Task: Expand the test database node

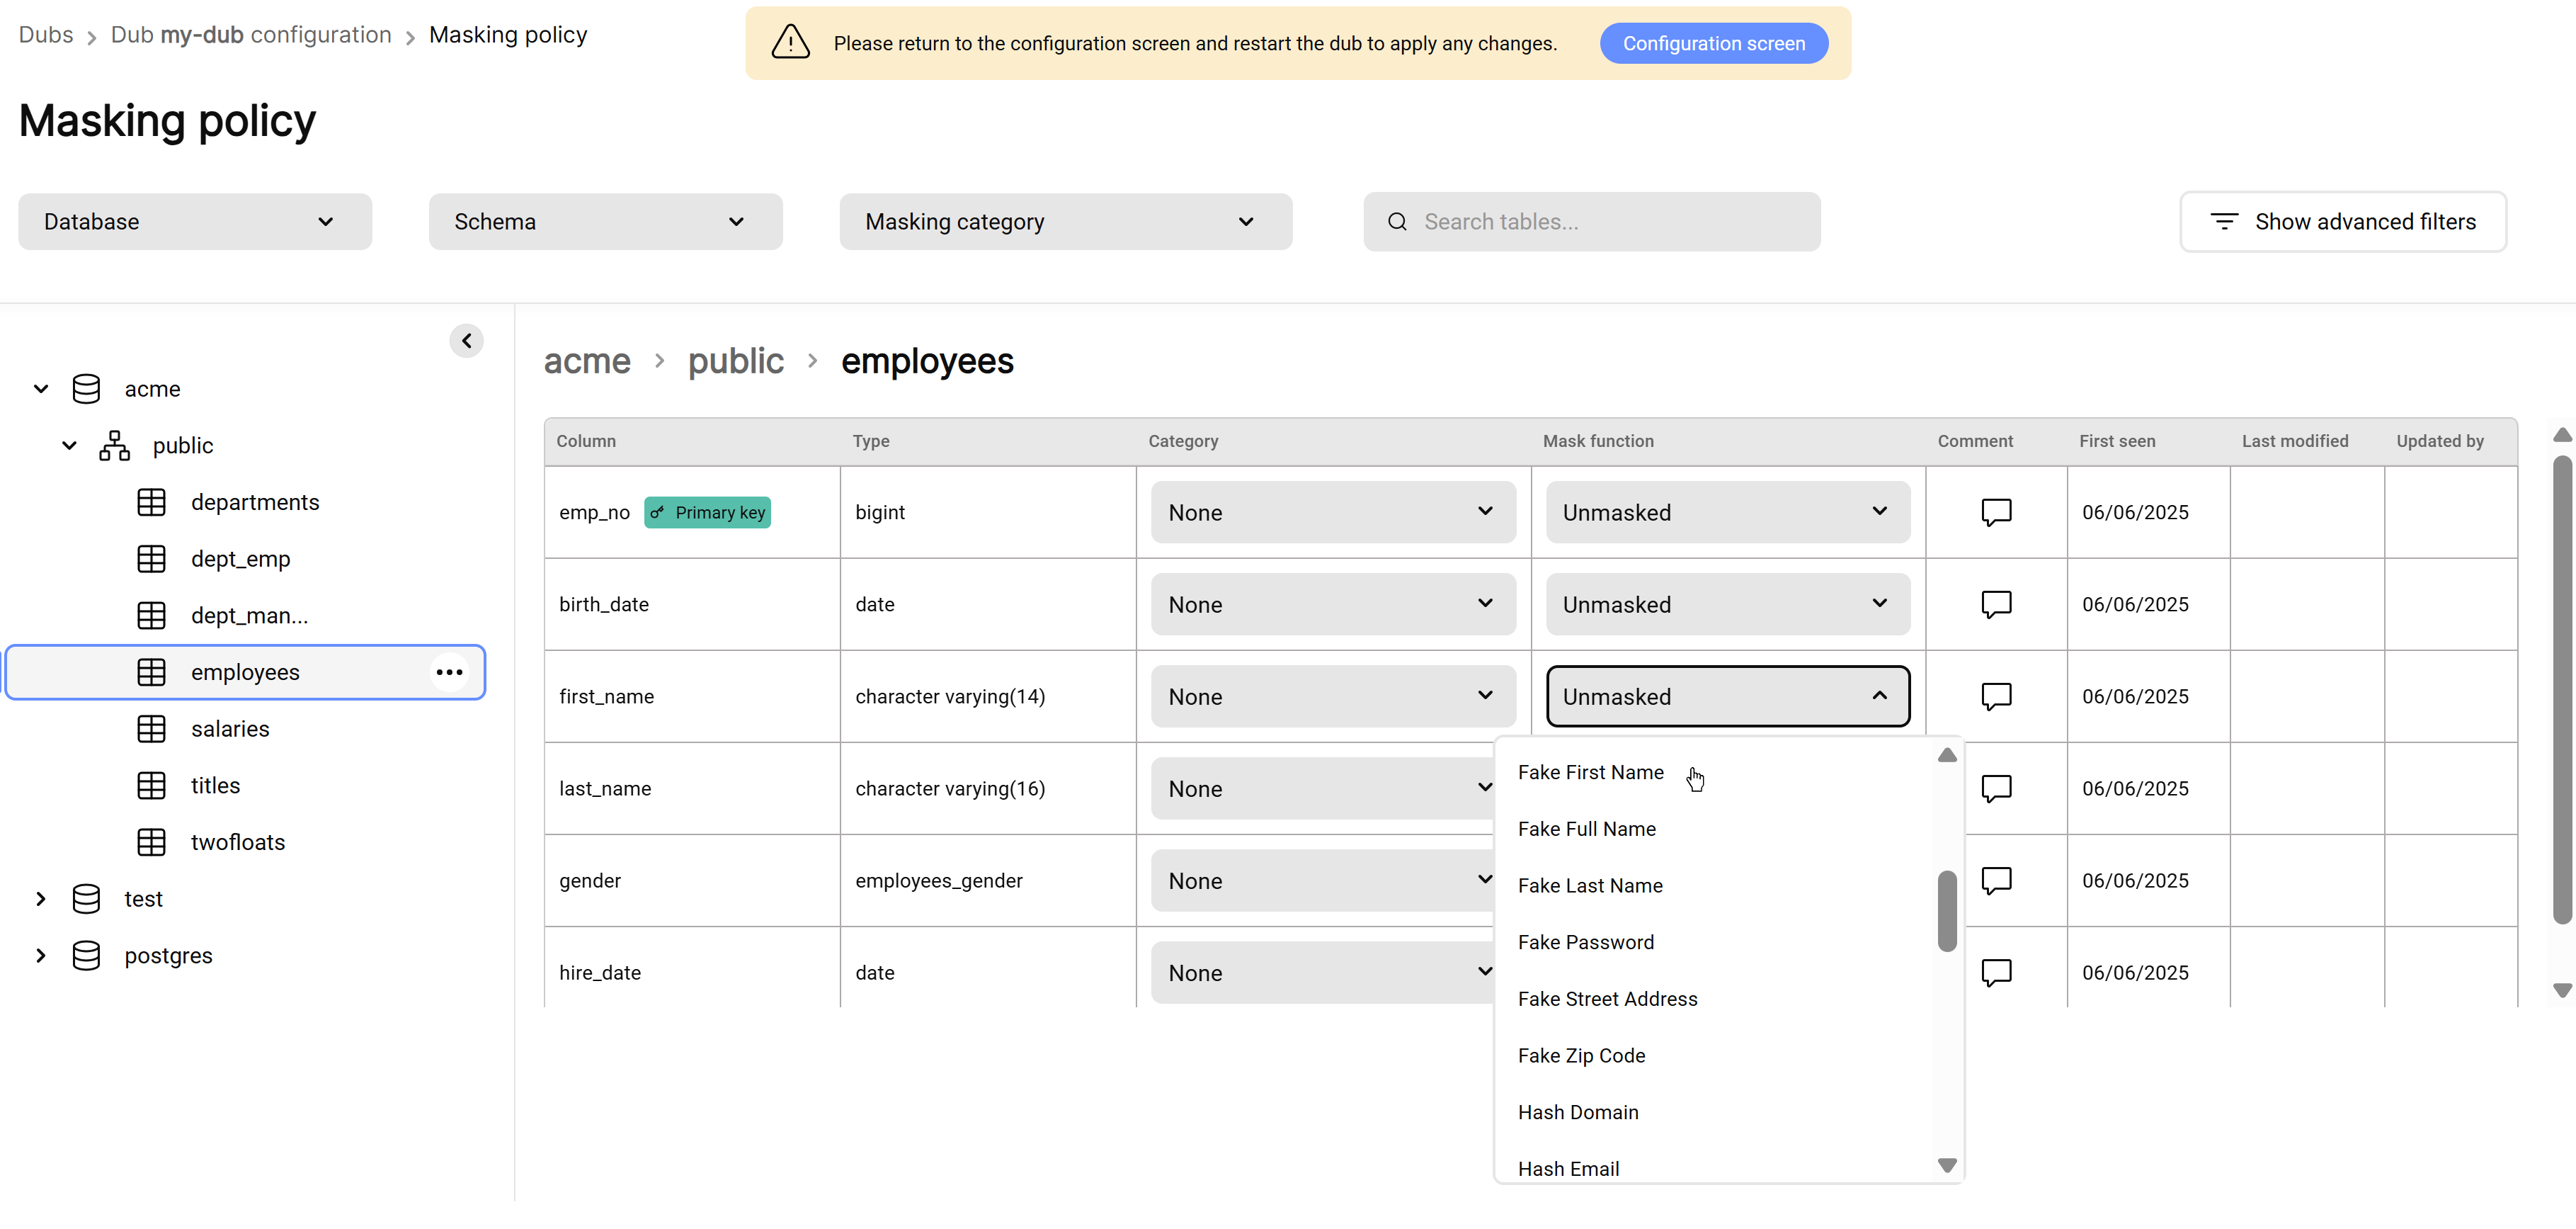Action: (41, 899)
